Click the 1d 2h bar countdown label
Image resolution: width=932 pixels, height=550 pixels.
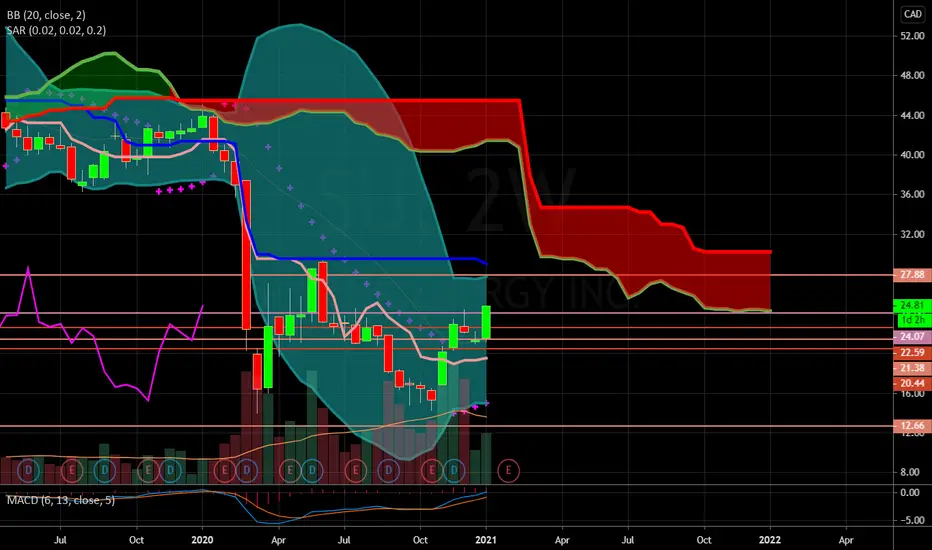(x=913, y=320)
